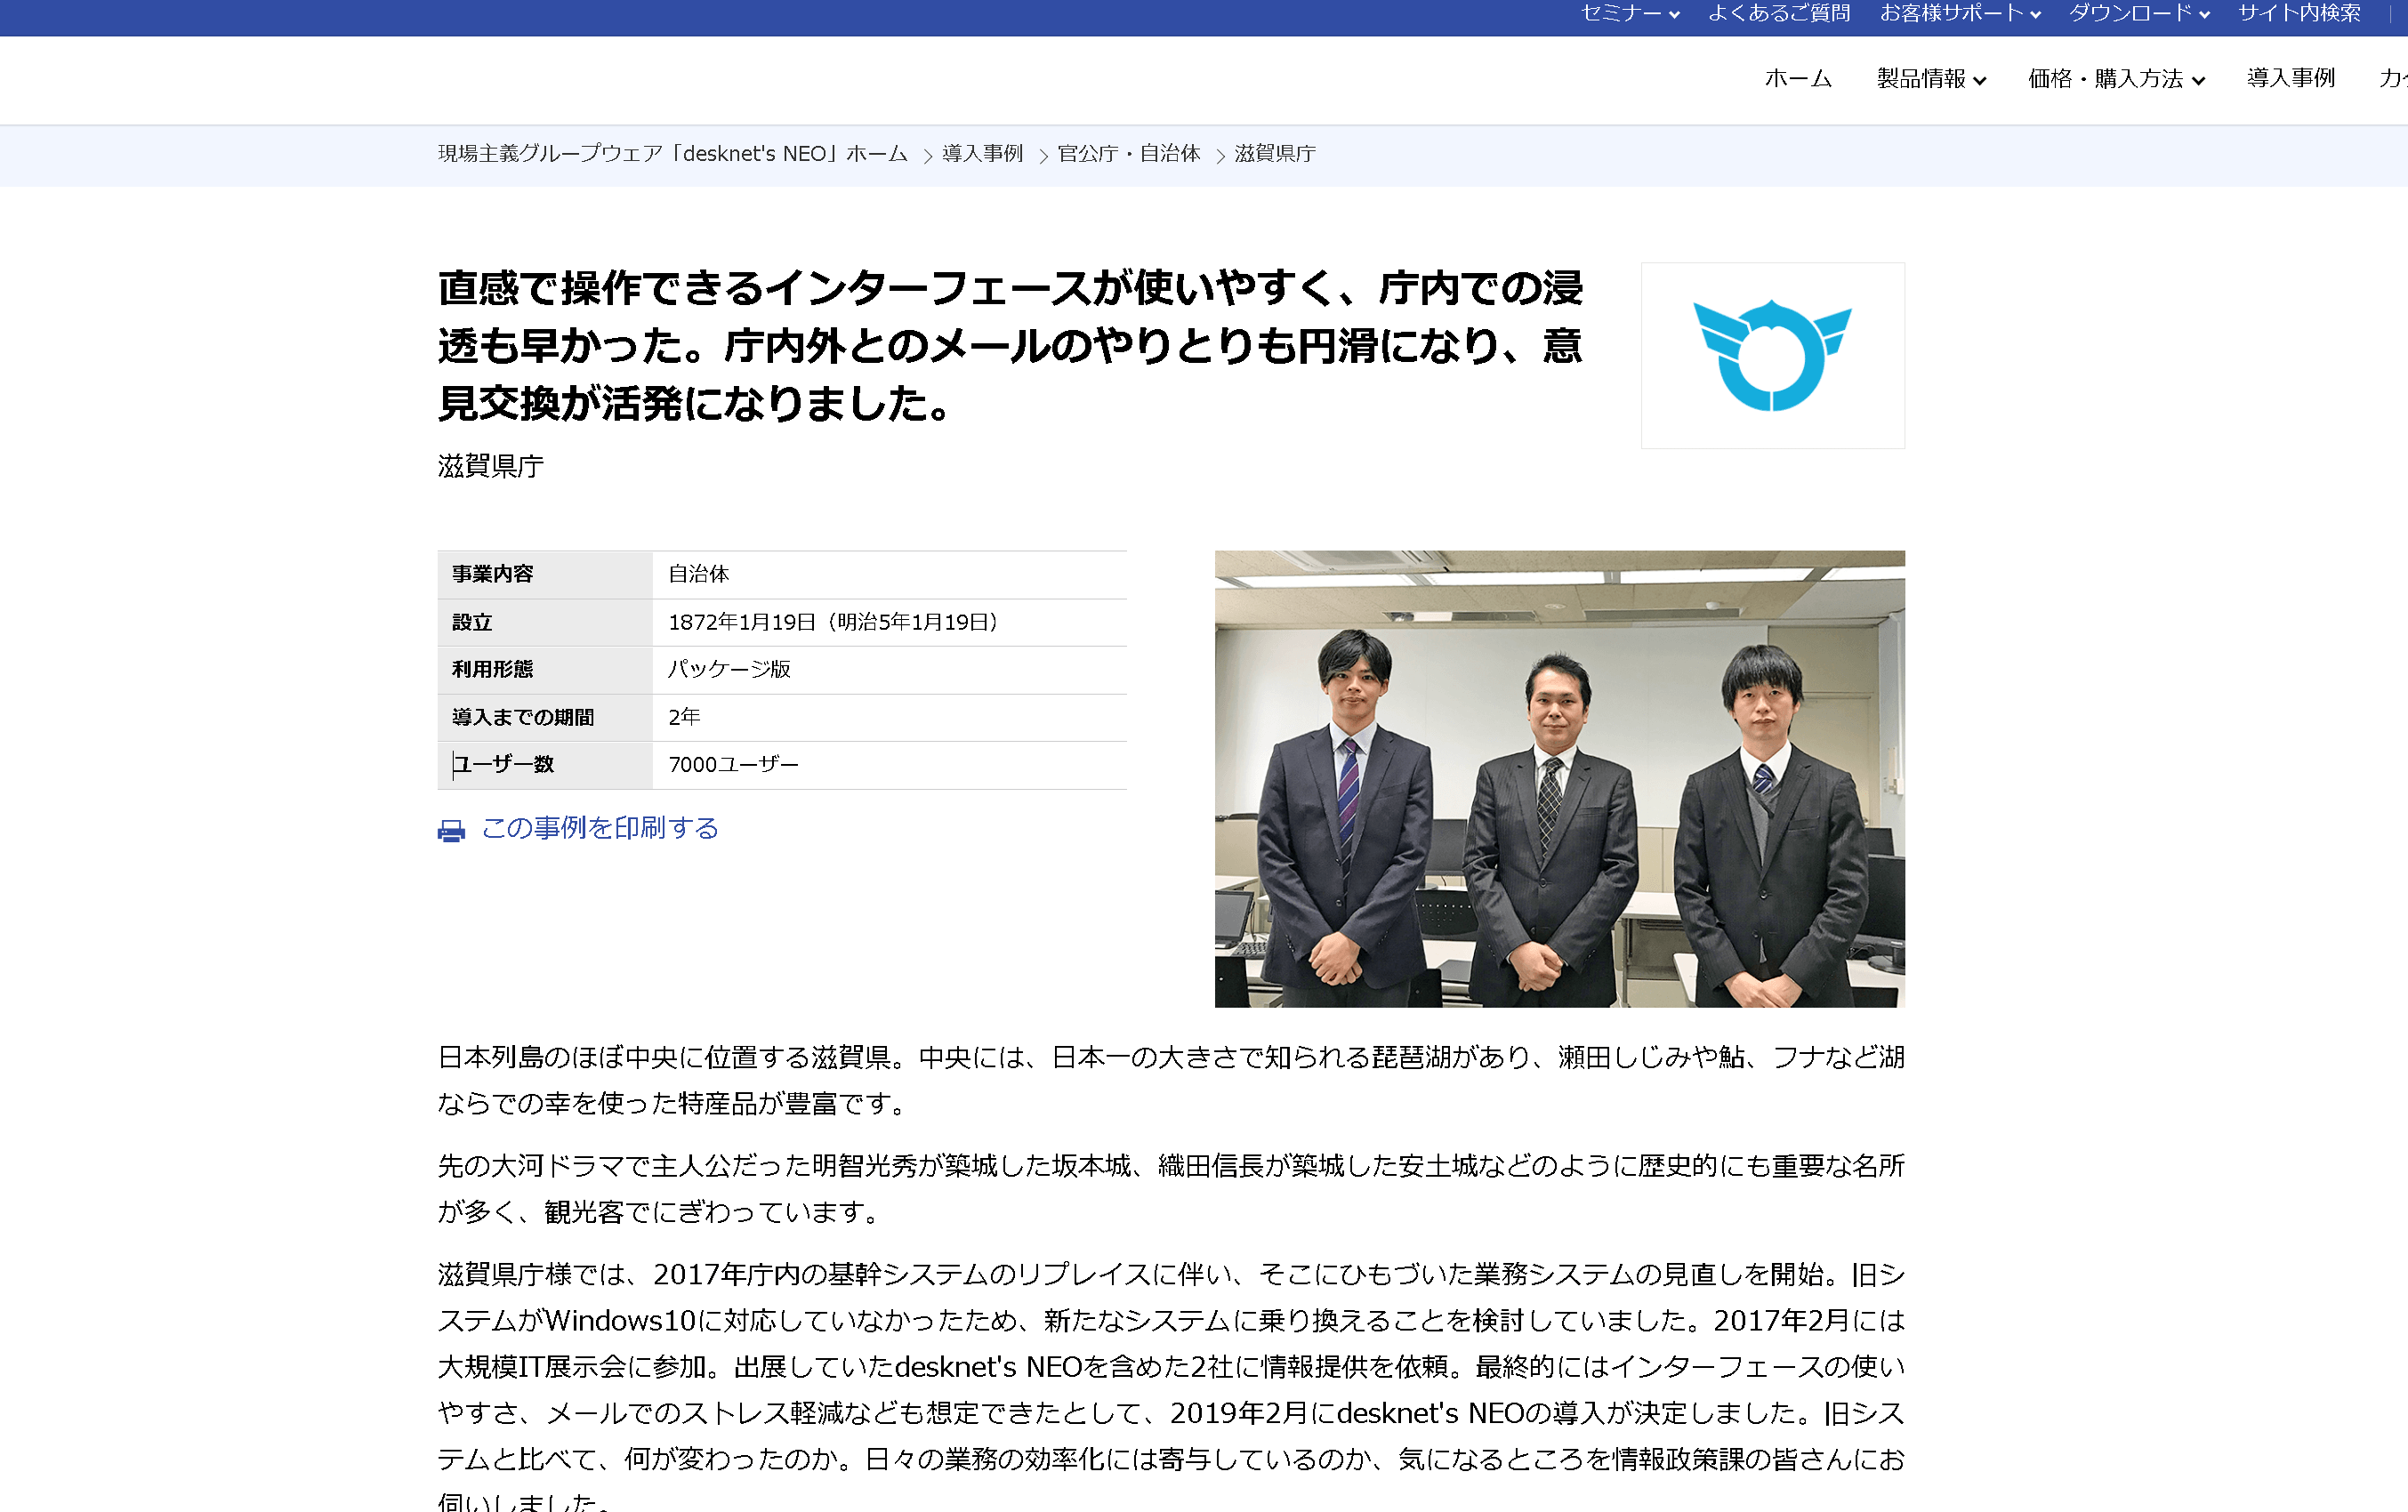The image size is (2408, 1512).
Task: Click the Shiga prefecture emblem logo
Action: (1772, 355)
